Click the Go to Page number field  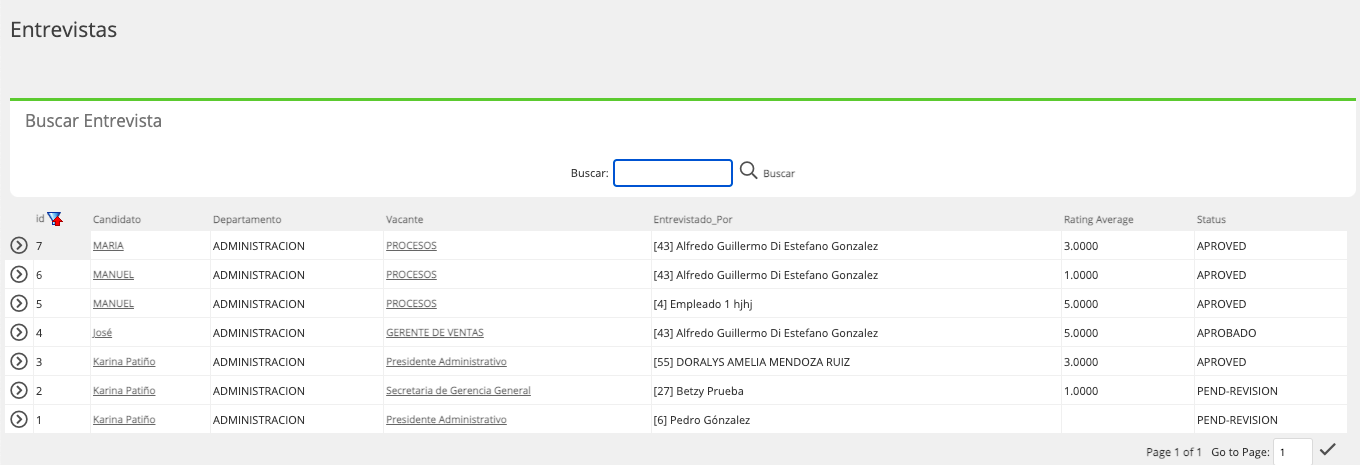(1293, 452)
